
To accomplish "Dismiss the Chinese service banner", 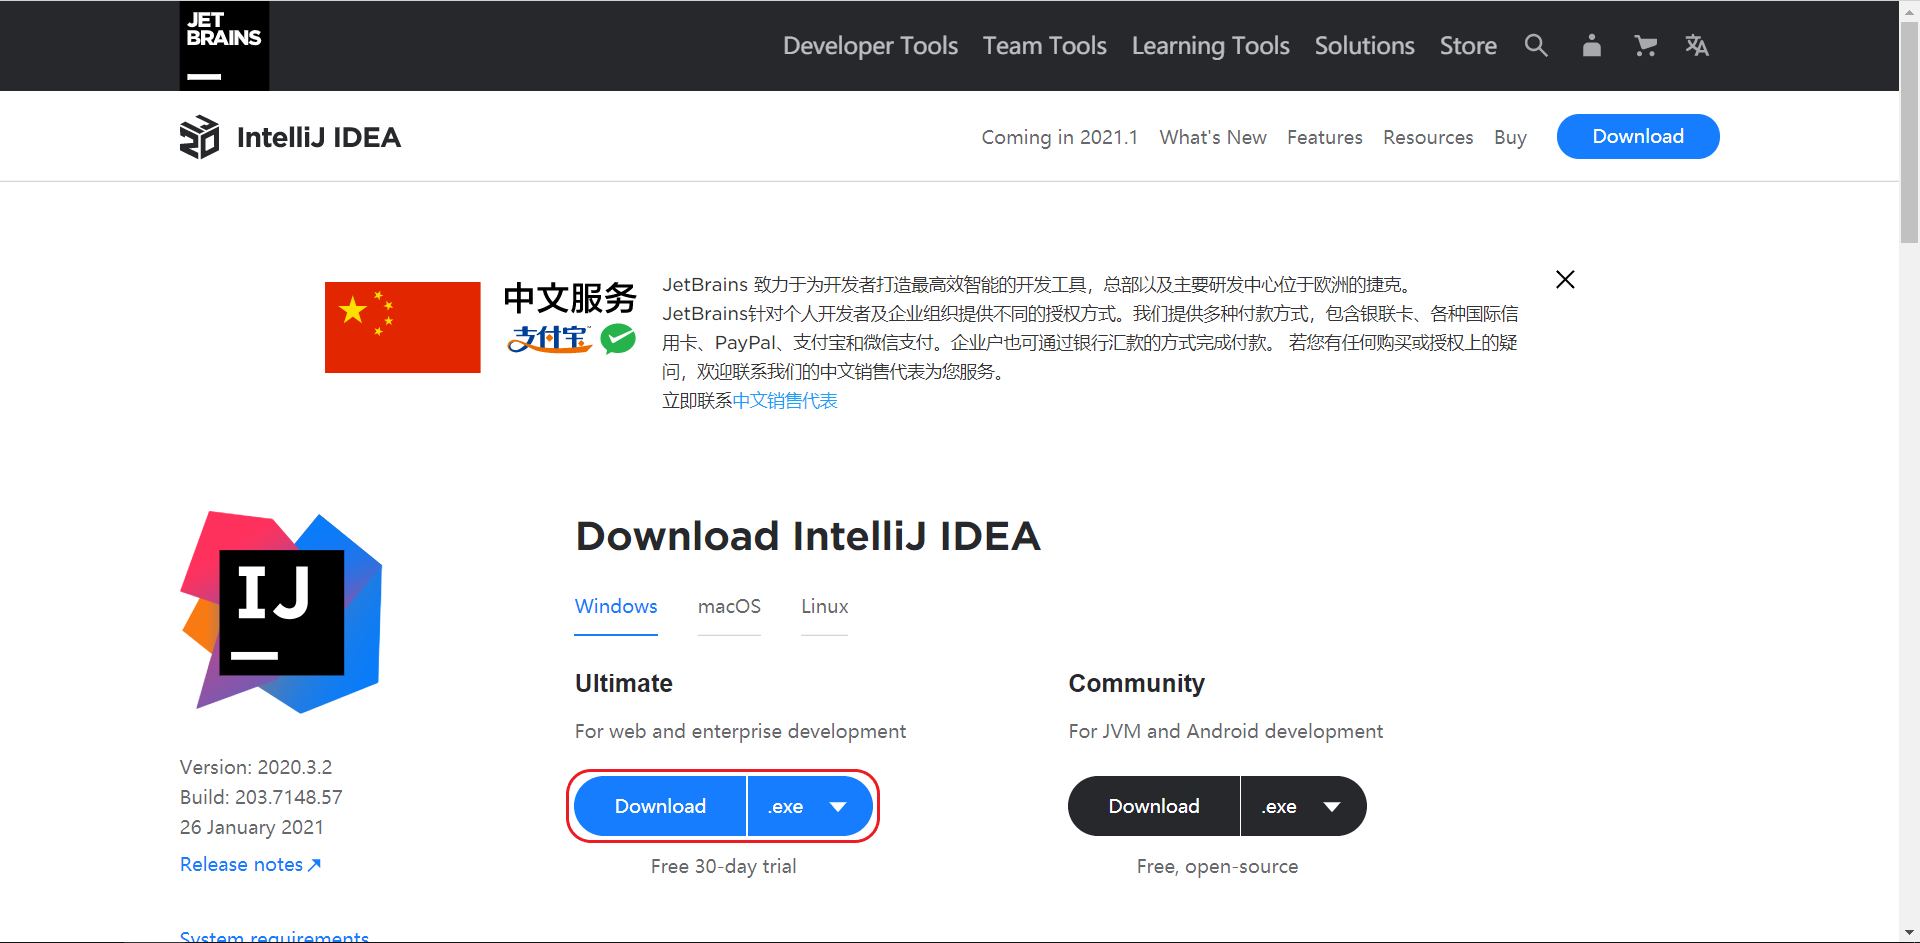I will click(x=1564, y=280).
